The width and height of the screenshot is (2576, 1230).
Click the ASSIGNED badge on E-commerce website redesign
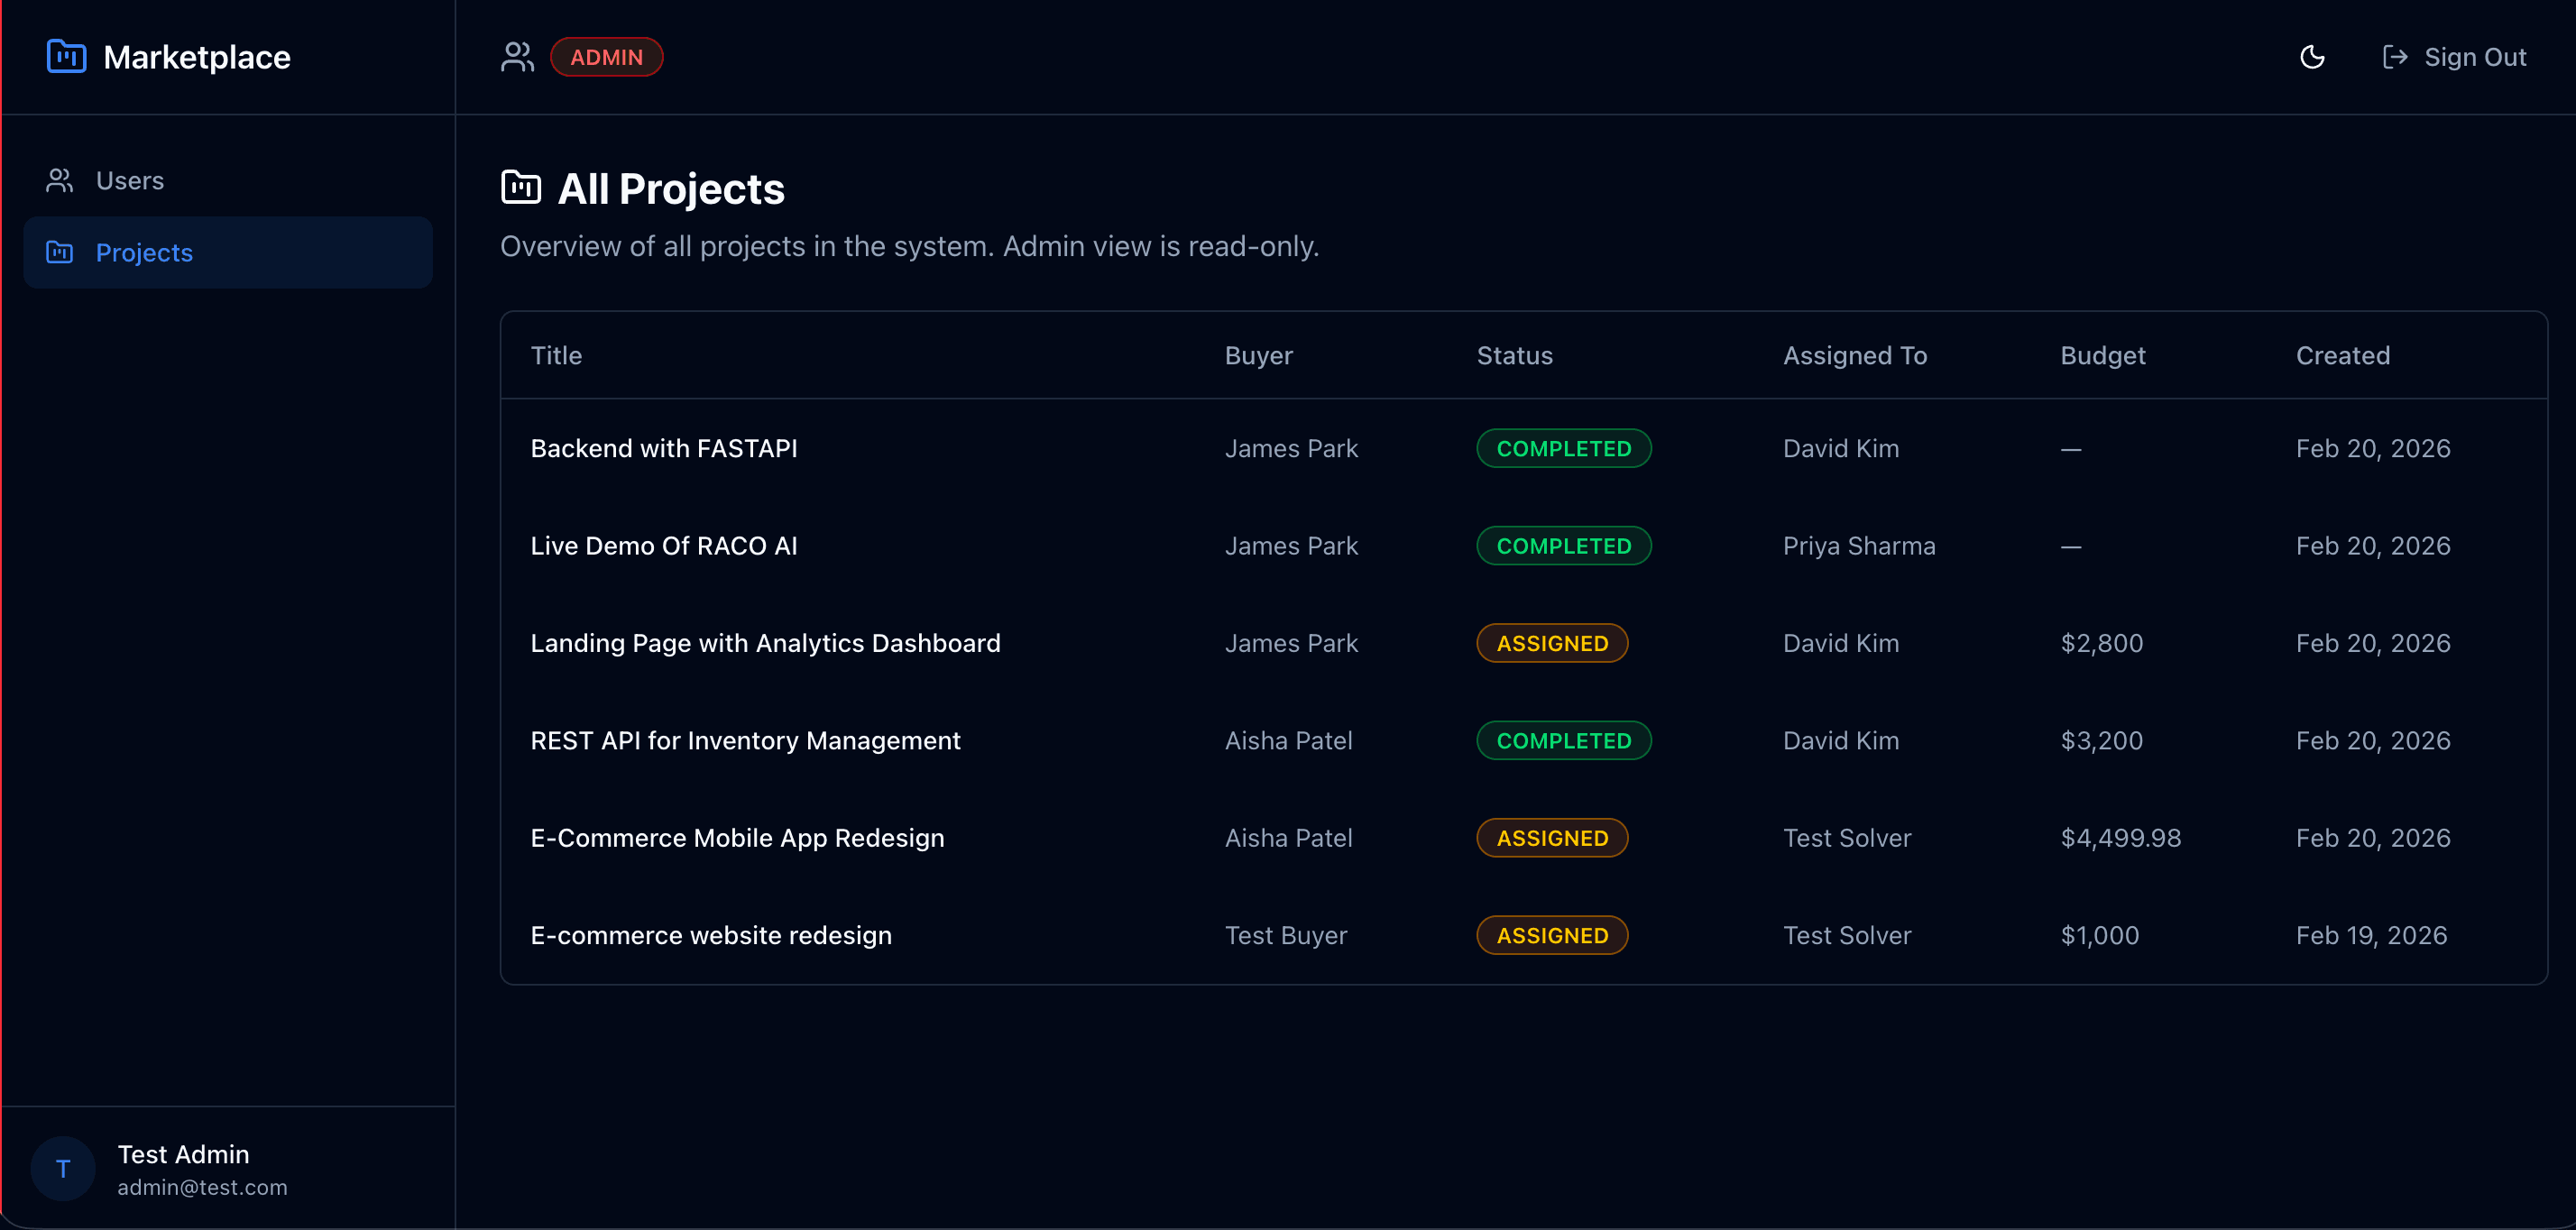[1552, 935]
